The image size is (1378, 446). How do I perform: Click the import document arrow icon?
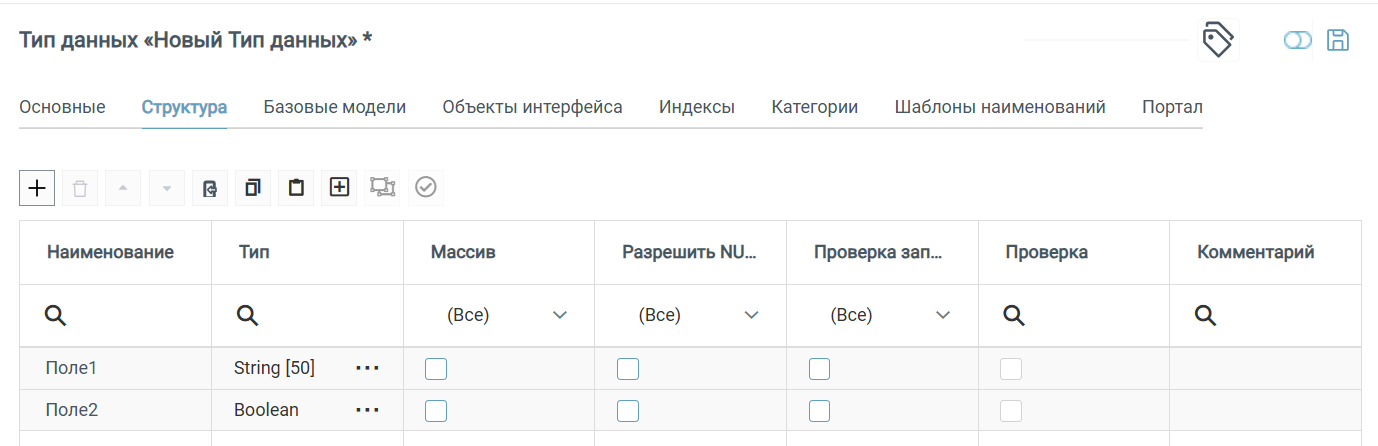click(x=210, y=187)
